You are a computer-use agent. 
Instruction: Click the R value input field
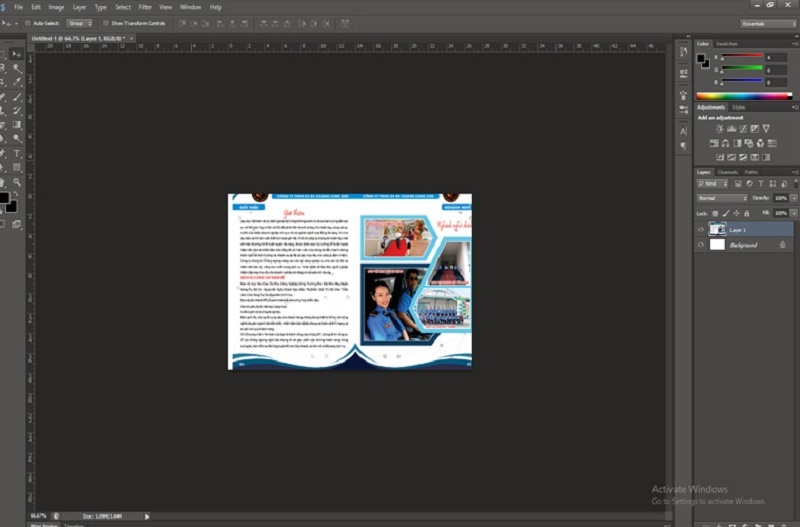pyautogui.click(x=776, y=57)
